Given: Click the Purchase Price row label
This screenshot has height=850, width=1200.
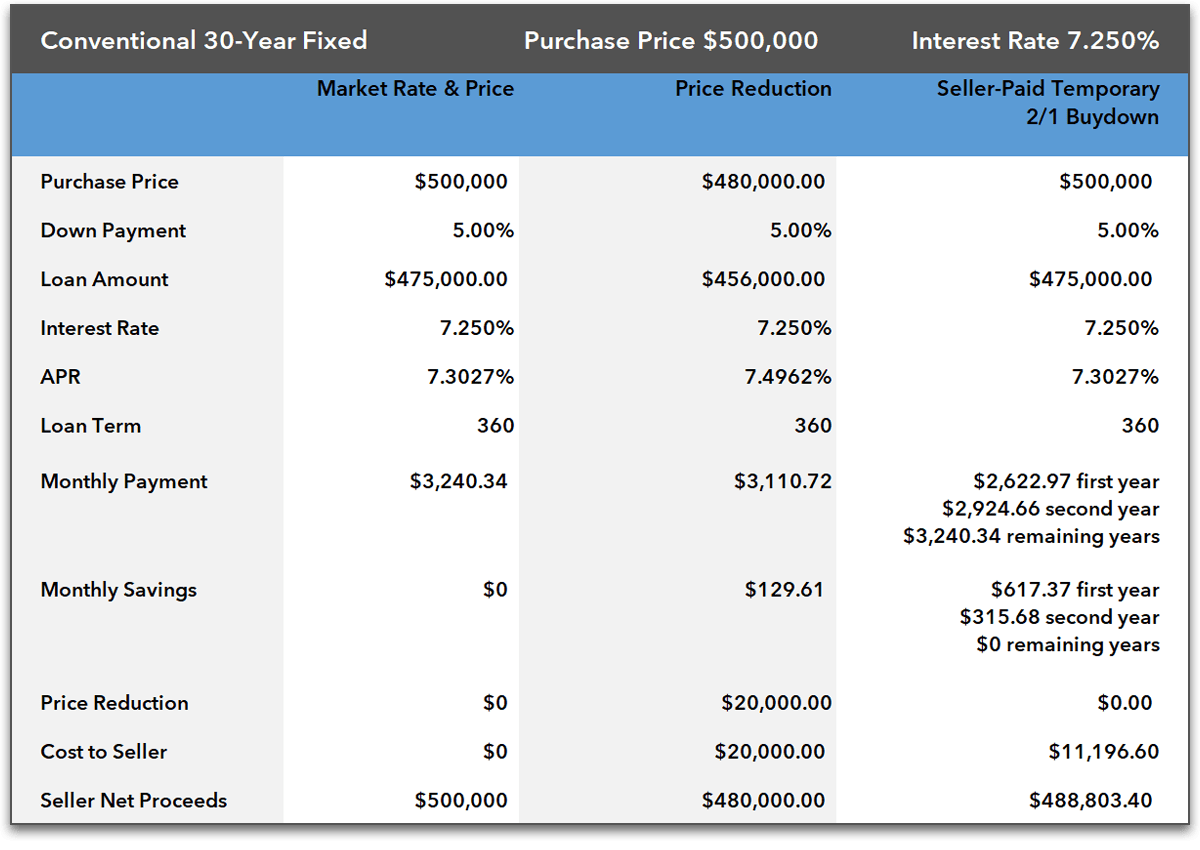Looking at the screenshot, I should click(109, 182).
